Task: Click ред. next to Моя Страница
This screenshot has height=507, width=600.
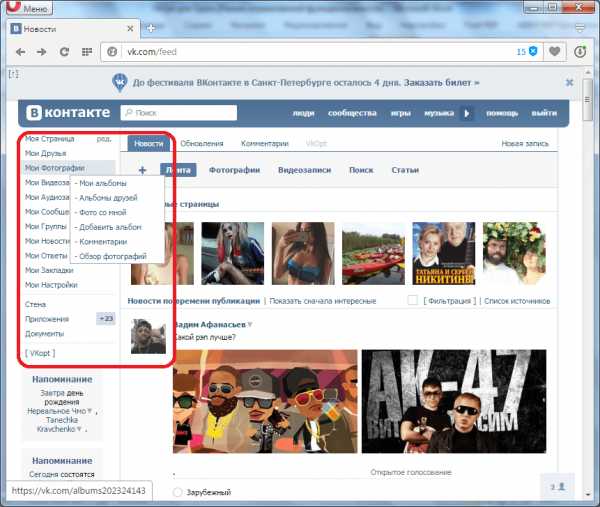Action: (x=104, y=139)
